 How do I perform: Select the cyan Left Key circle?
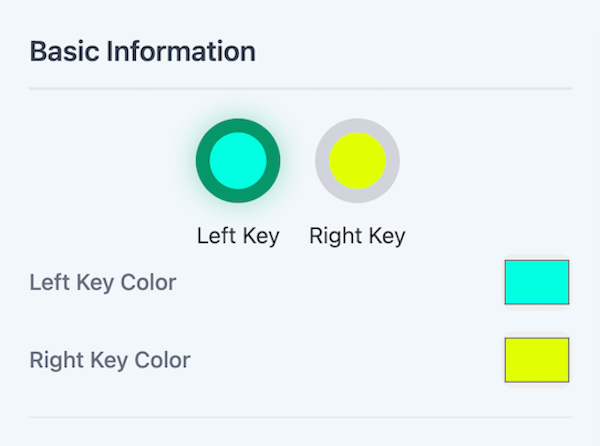coord(238,160)
